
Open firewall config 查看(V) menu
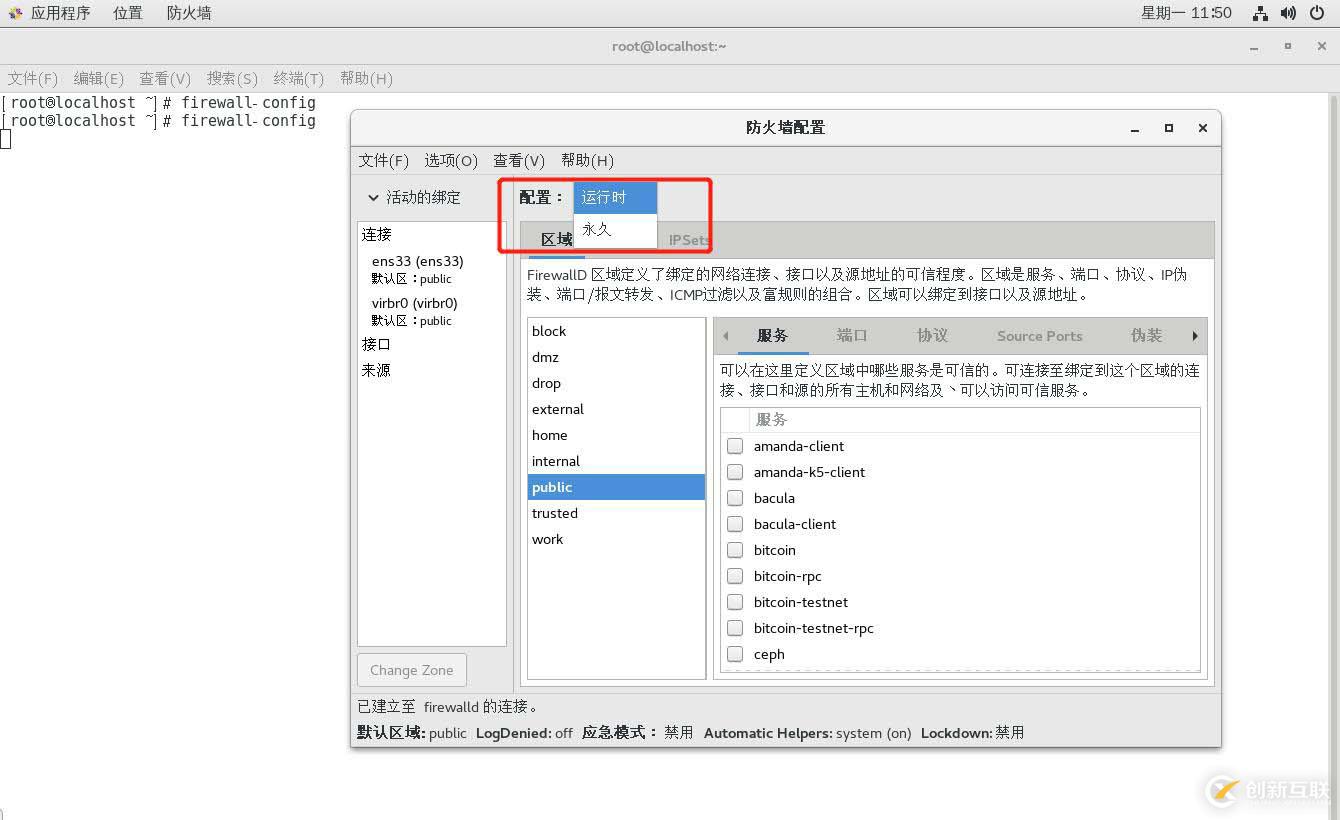[x=519, y=160]
